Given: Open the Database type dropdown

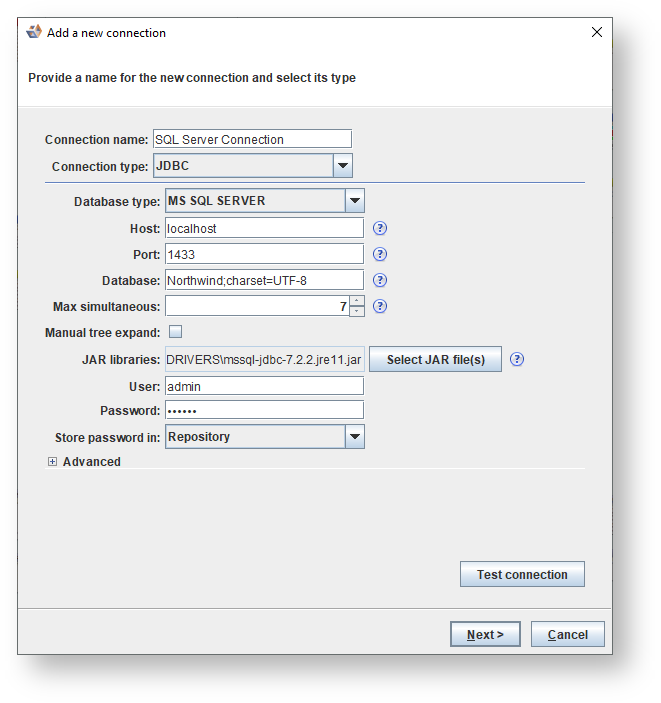Looking at the screenshot, I should (x=354, y=201).
